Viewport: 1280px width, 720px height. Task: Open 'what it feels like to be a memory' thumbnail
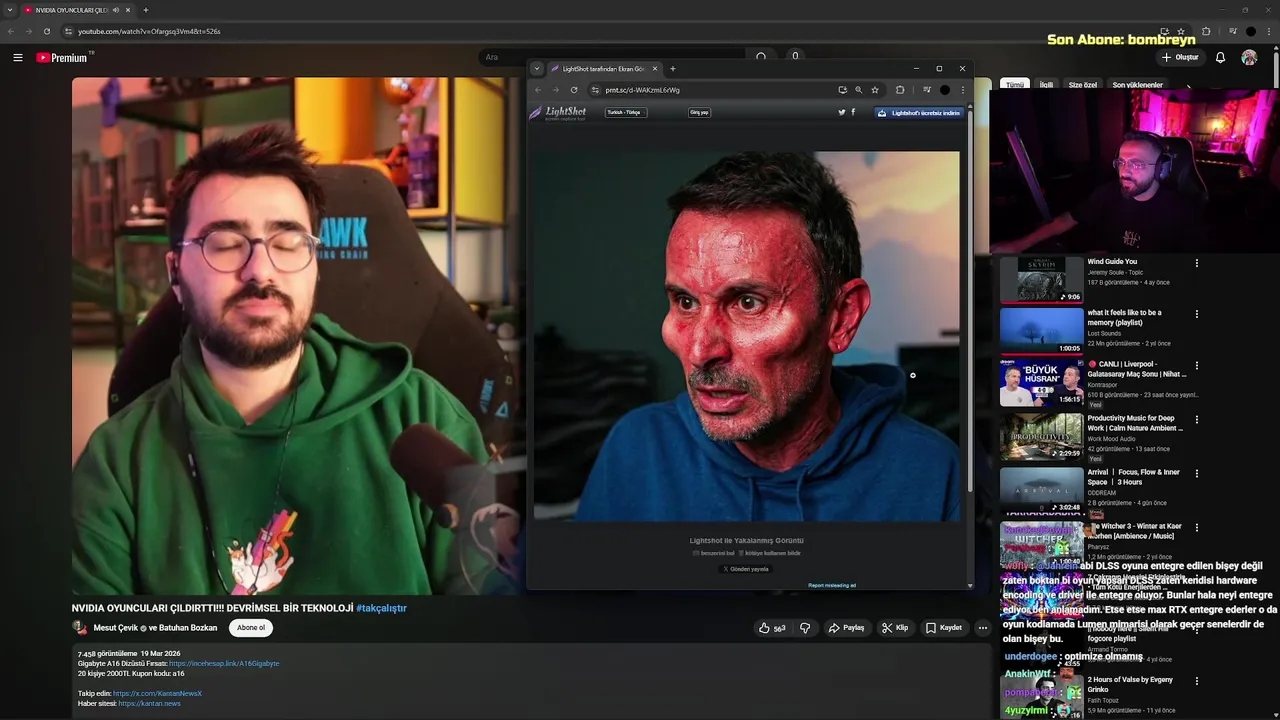coord(1041,331)
